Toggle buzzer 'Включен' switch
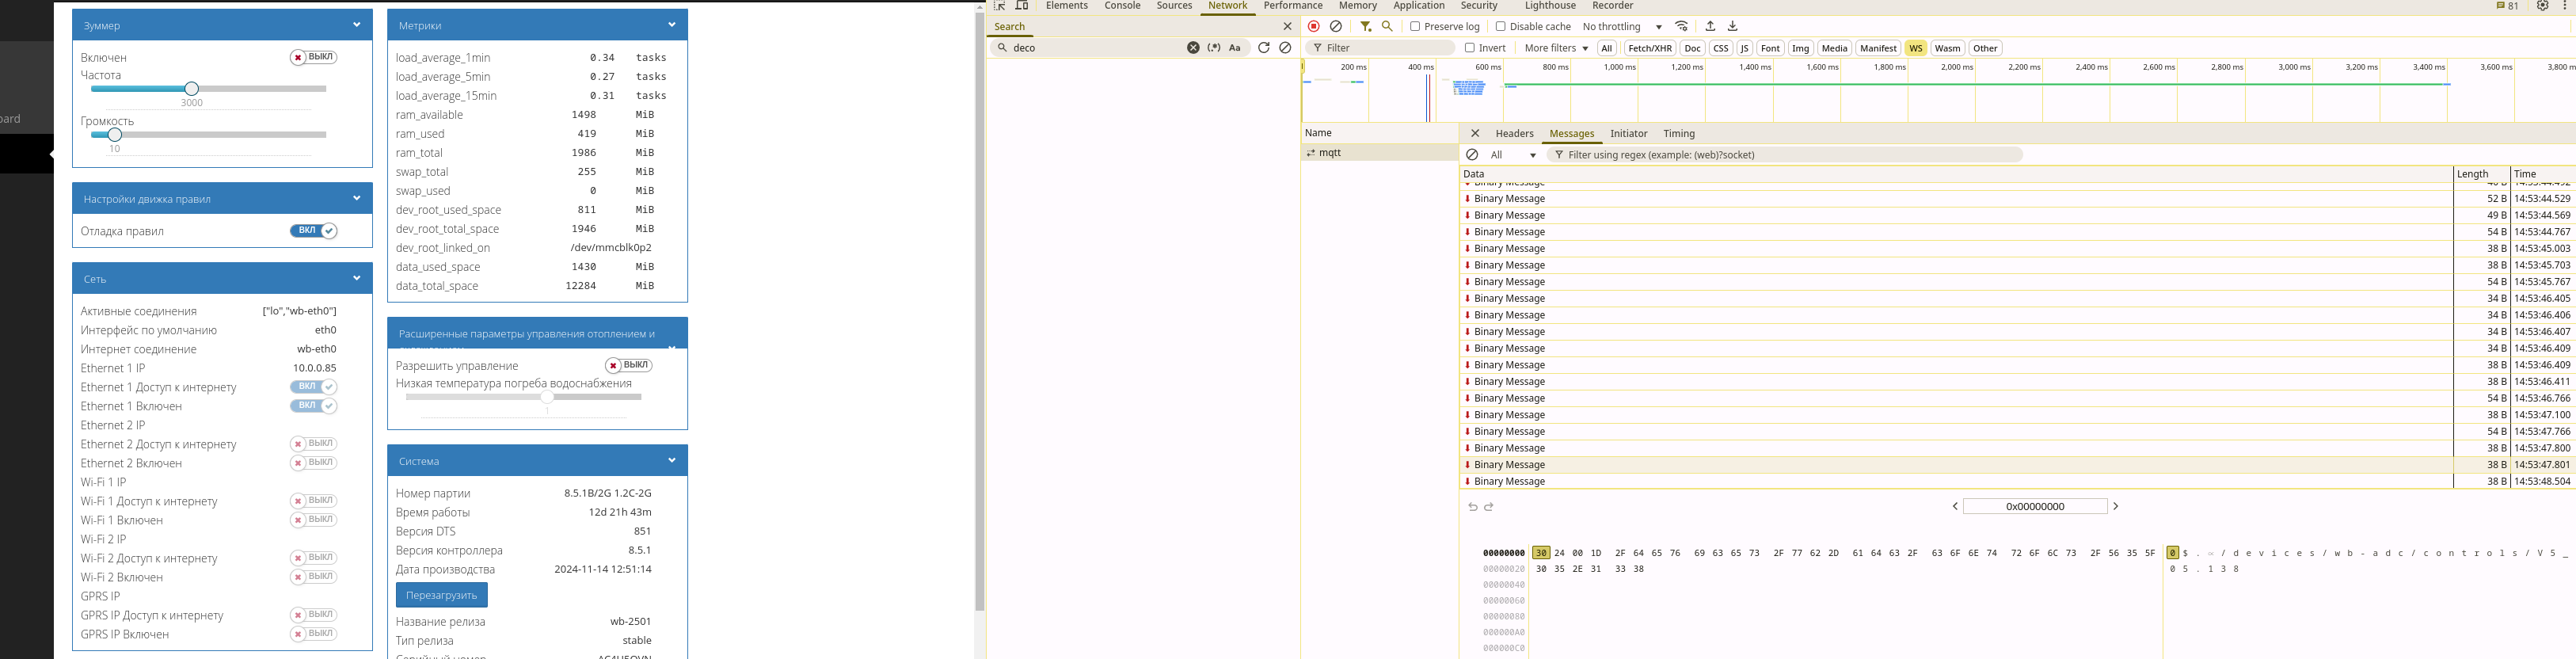Screen dimensions: 2576x659 pyautogui.click(x=313, y=58)
